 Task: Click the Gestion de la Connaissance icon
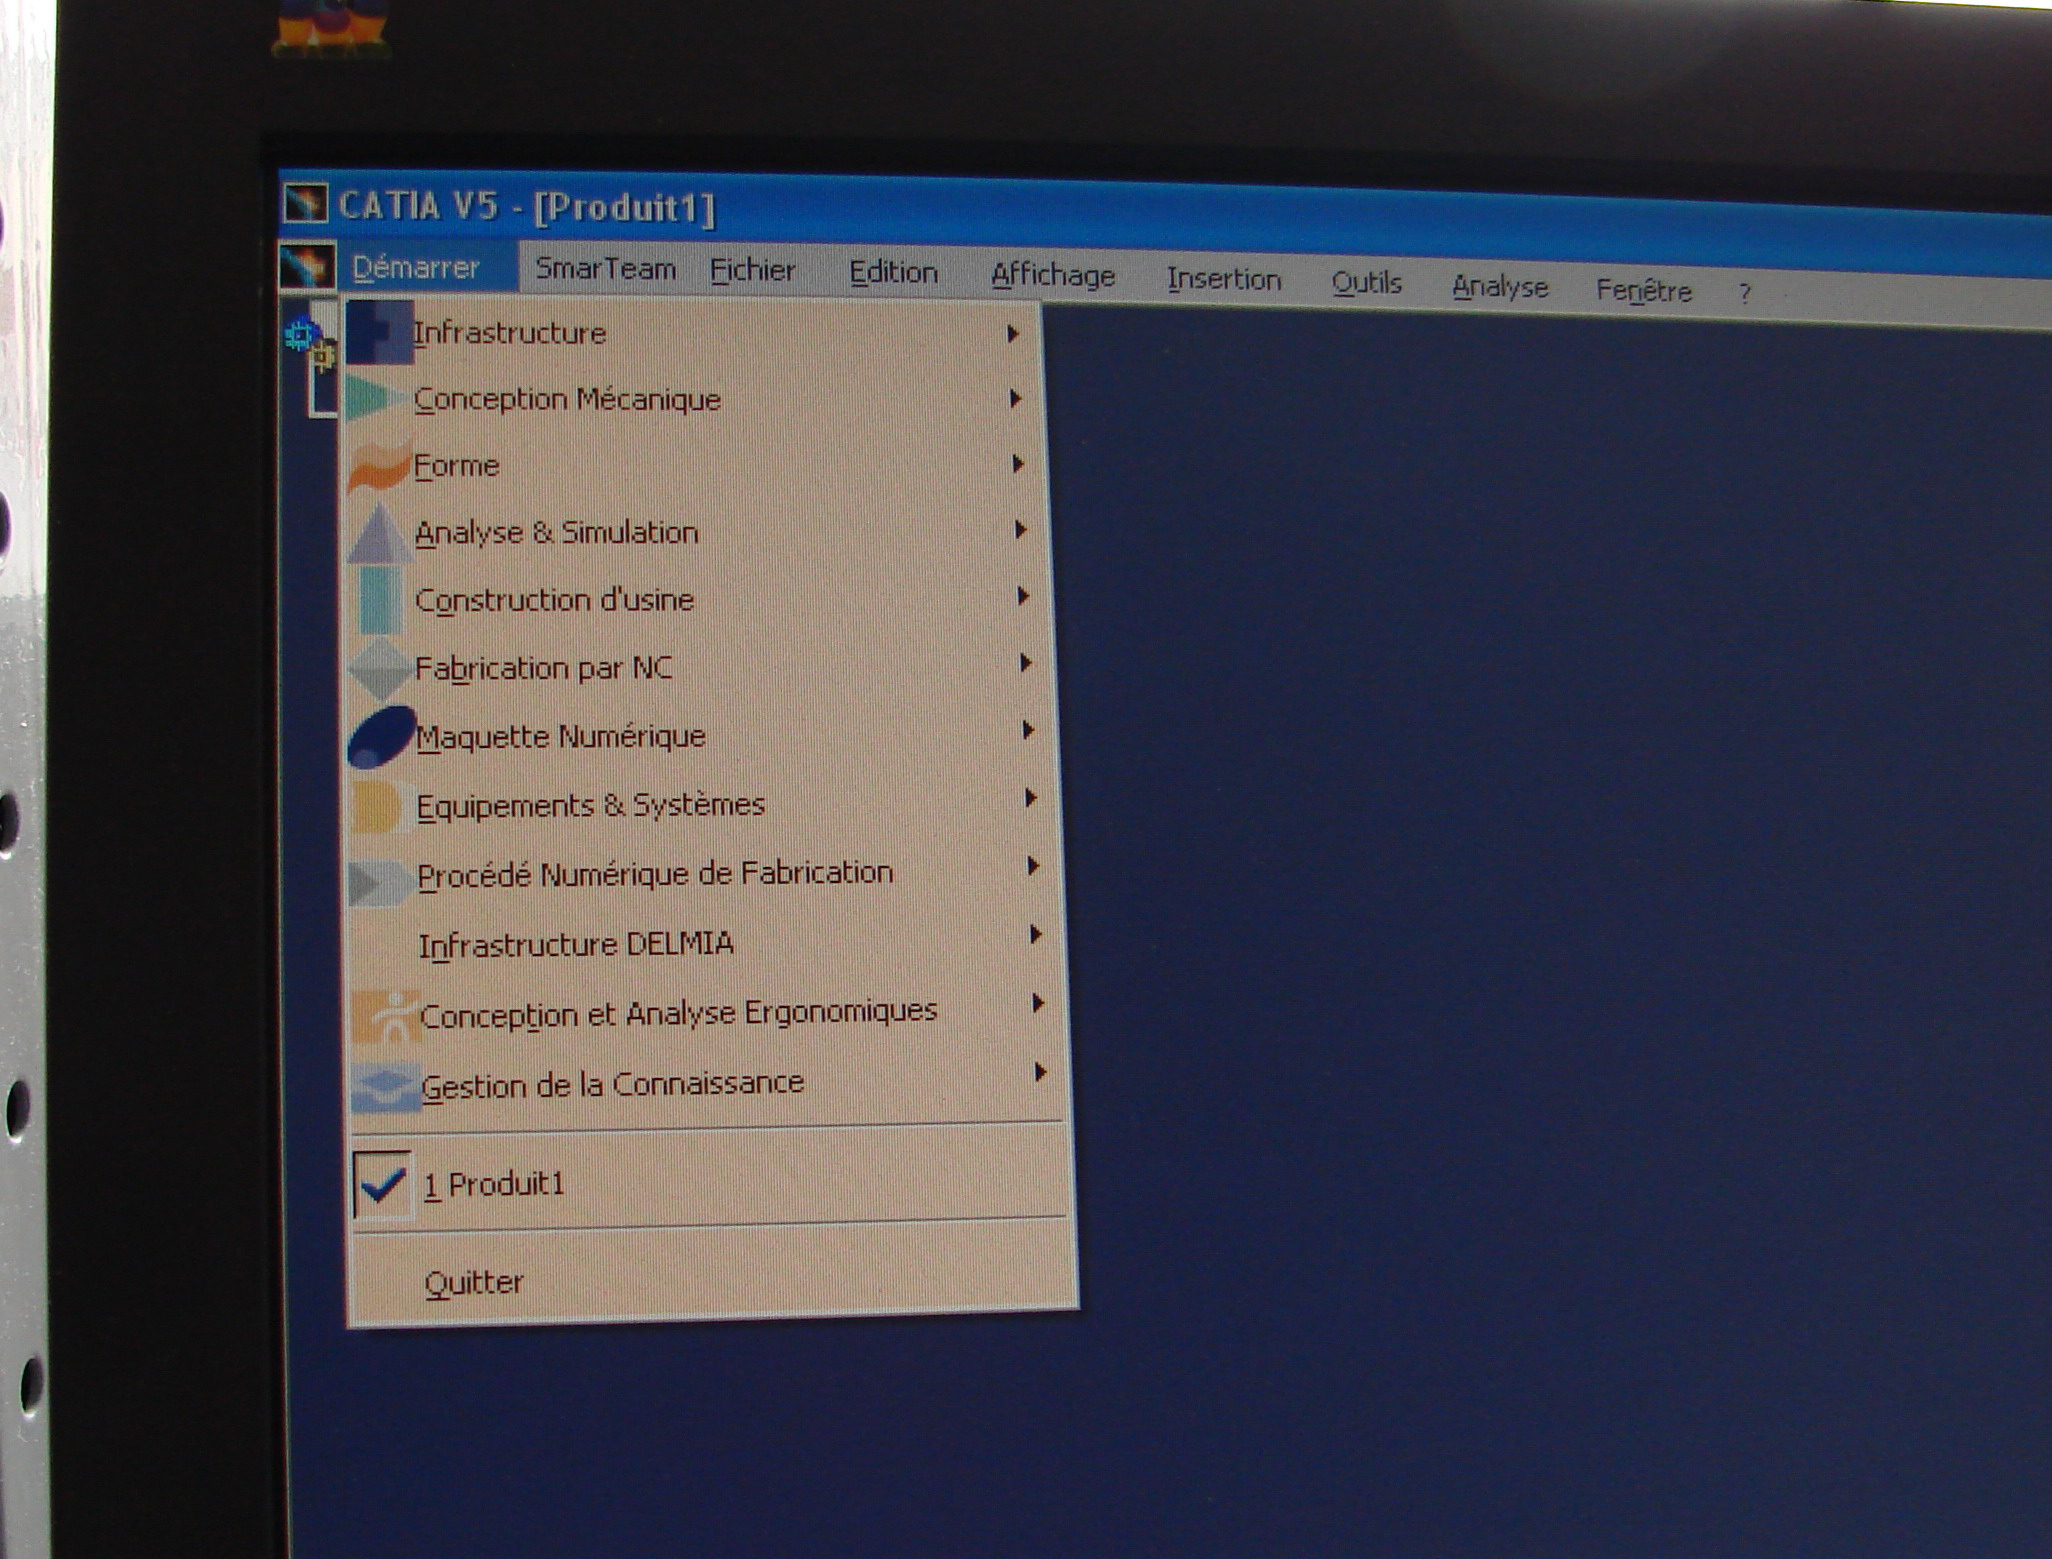386,1087
